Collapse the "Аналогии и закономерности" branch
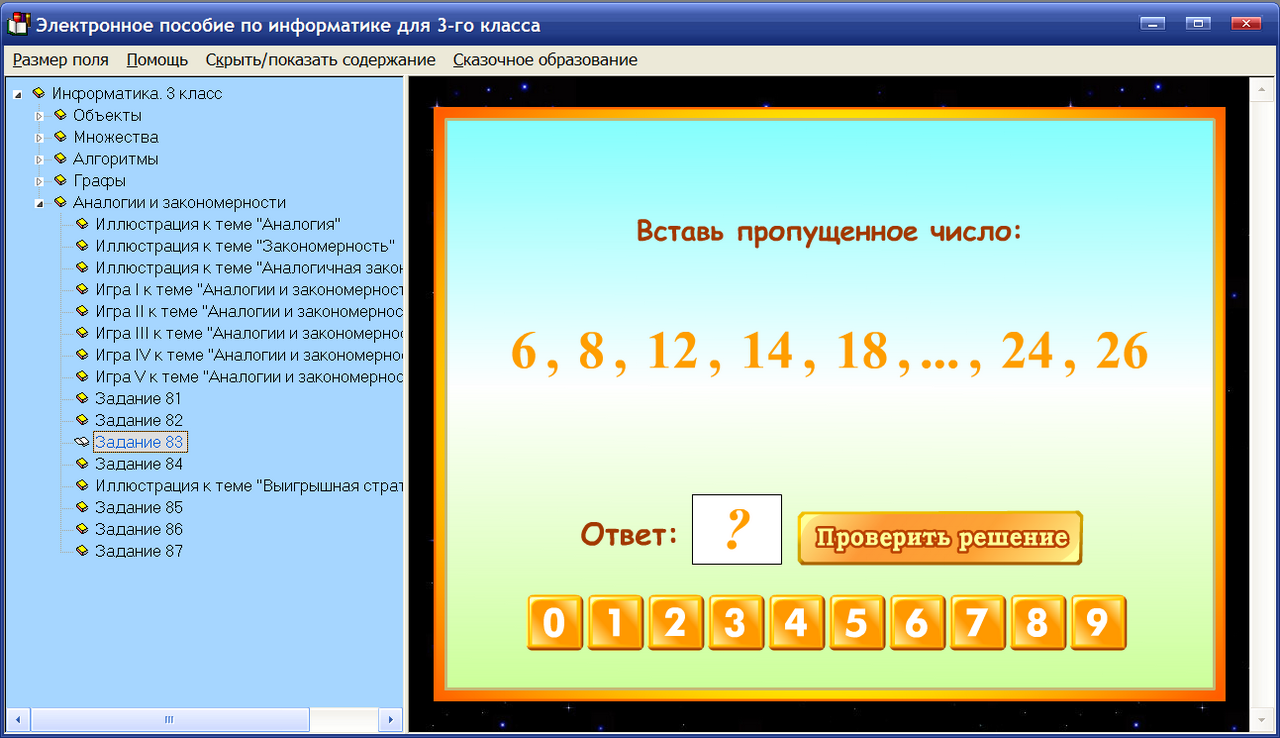1280x738 pixels. (40, 202)
